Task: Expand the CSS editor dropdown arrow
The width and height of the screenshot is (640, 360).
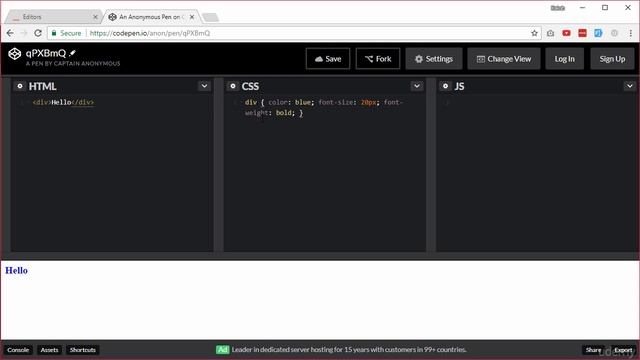Action: 417,86
